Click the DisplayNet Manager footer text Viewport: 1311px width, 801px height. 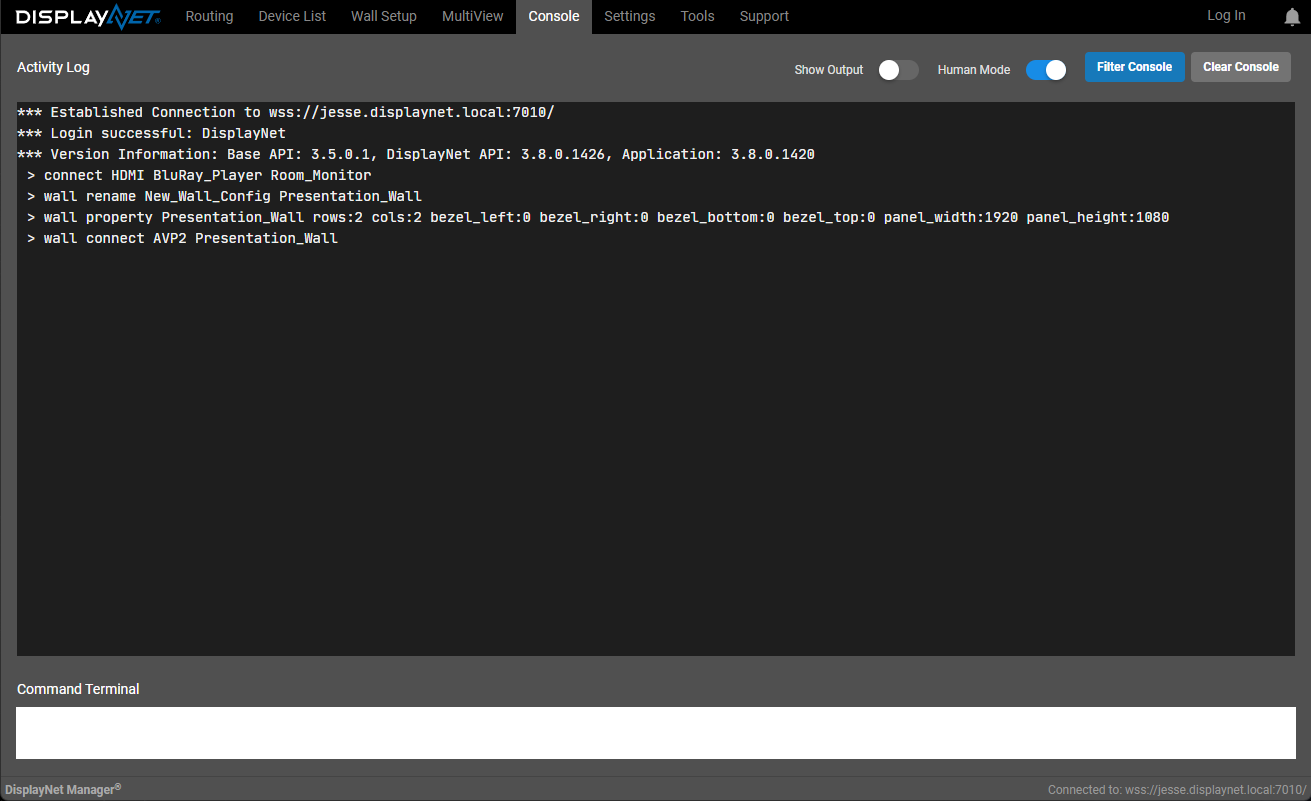click(x=63, y=789)
